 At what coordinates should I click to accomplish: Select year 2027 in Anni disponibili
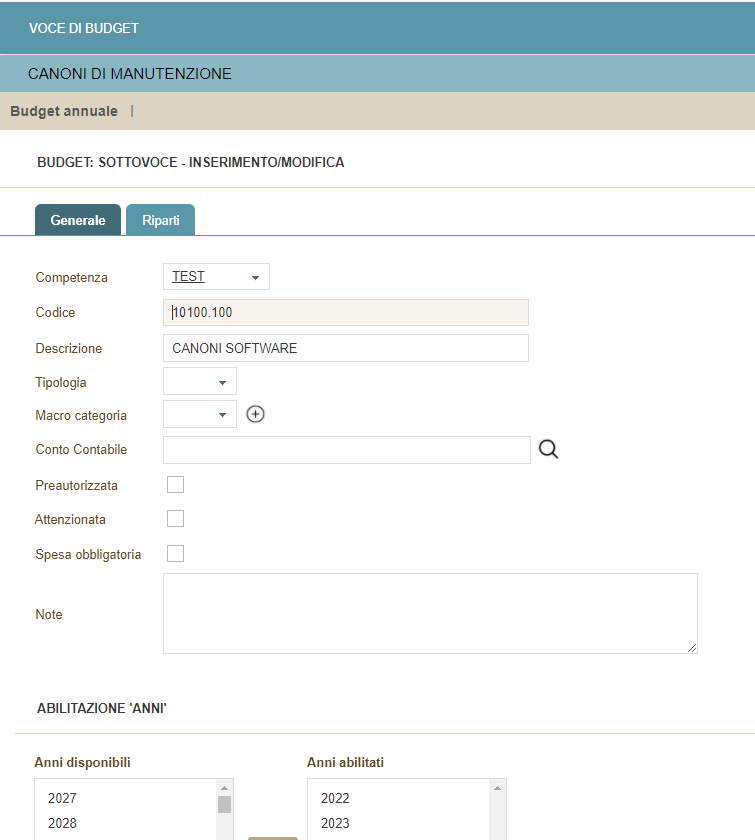62,799
